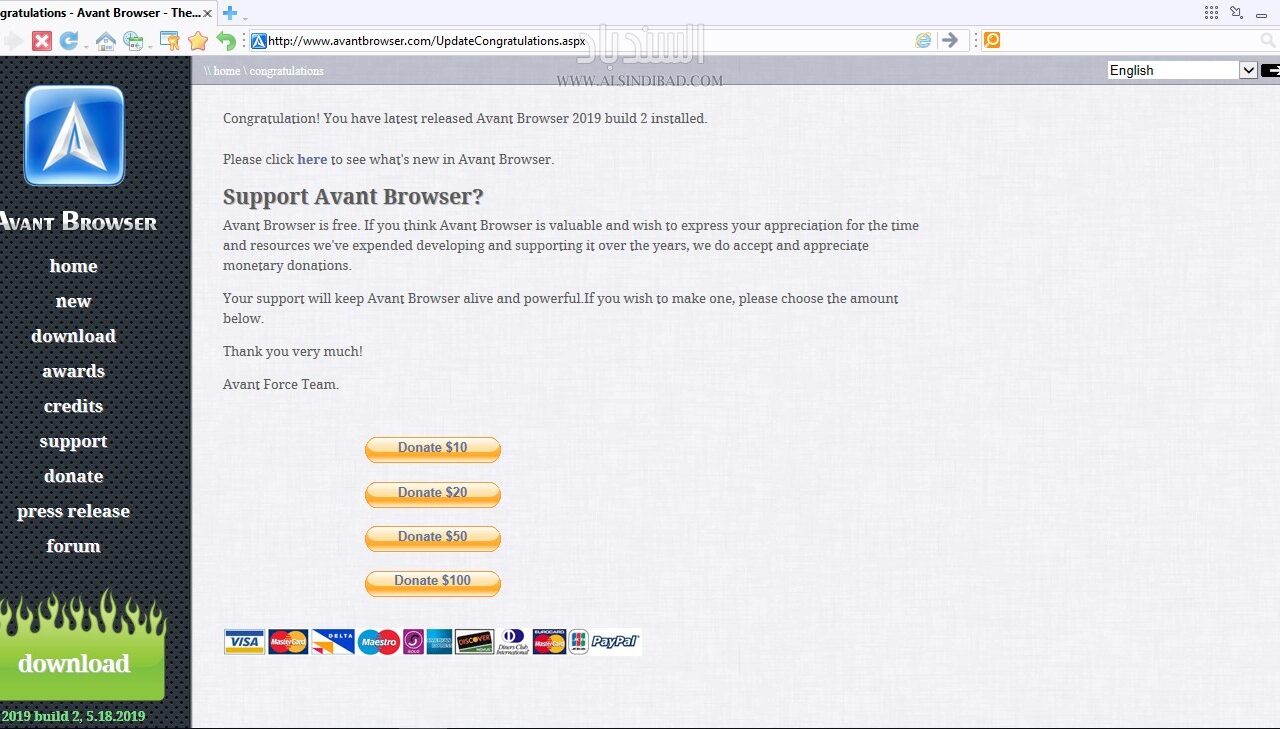The width and height of the screenshot is (1280, 729).
Task: Click the yellow Favorites star icon
Action: coord(198,41)
